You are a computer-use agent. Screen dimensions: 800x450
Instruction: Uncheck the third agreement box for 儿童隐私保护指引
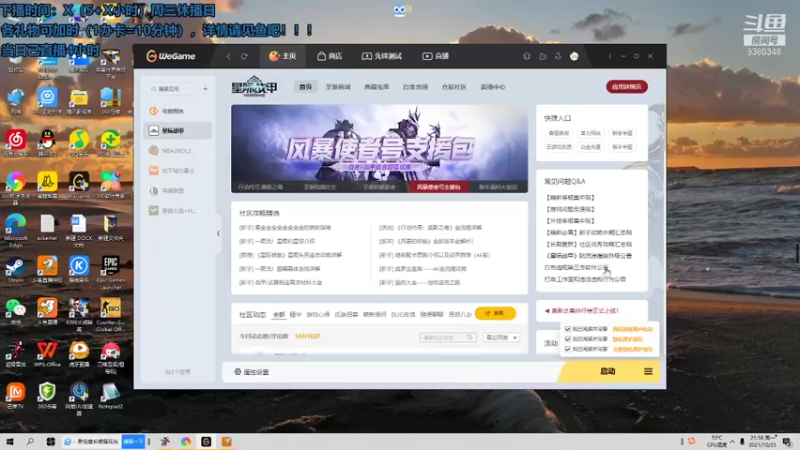(x=567, y=349)
